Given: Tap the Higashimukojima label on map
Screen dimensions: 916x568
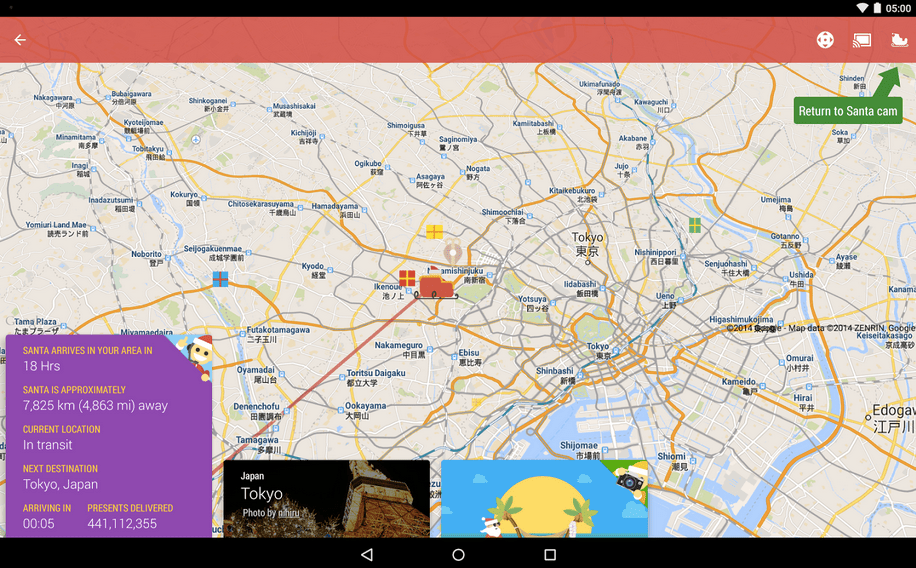Looking at the screenshot, I should click(741, 320).
